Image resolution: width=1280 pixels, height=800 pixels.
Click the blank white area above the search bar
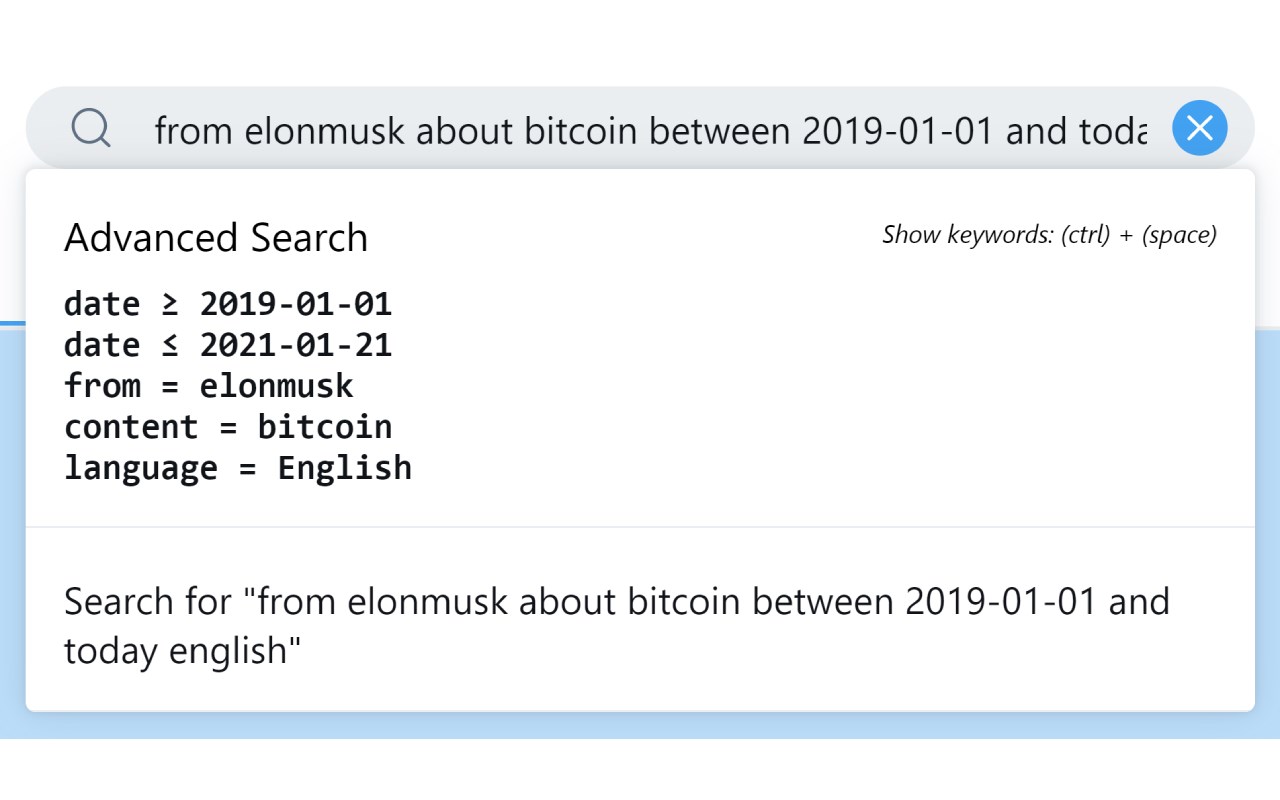[640, 40]
